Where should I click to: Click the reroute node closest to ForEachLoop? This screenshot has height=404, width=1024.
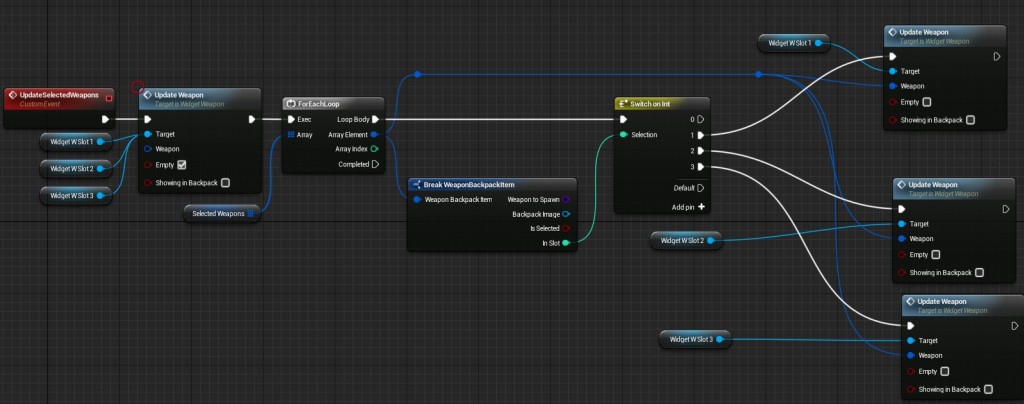coord(417,74)
